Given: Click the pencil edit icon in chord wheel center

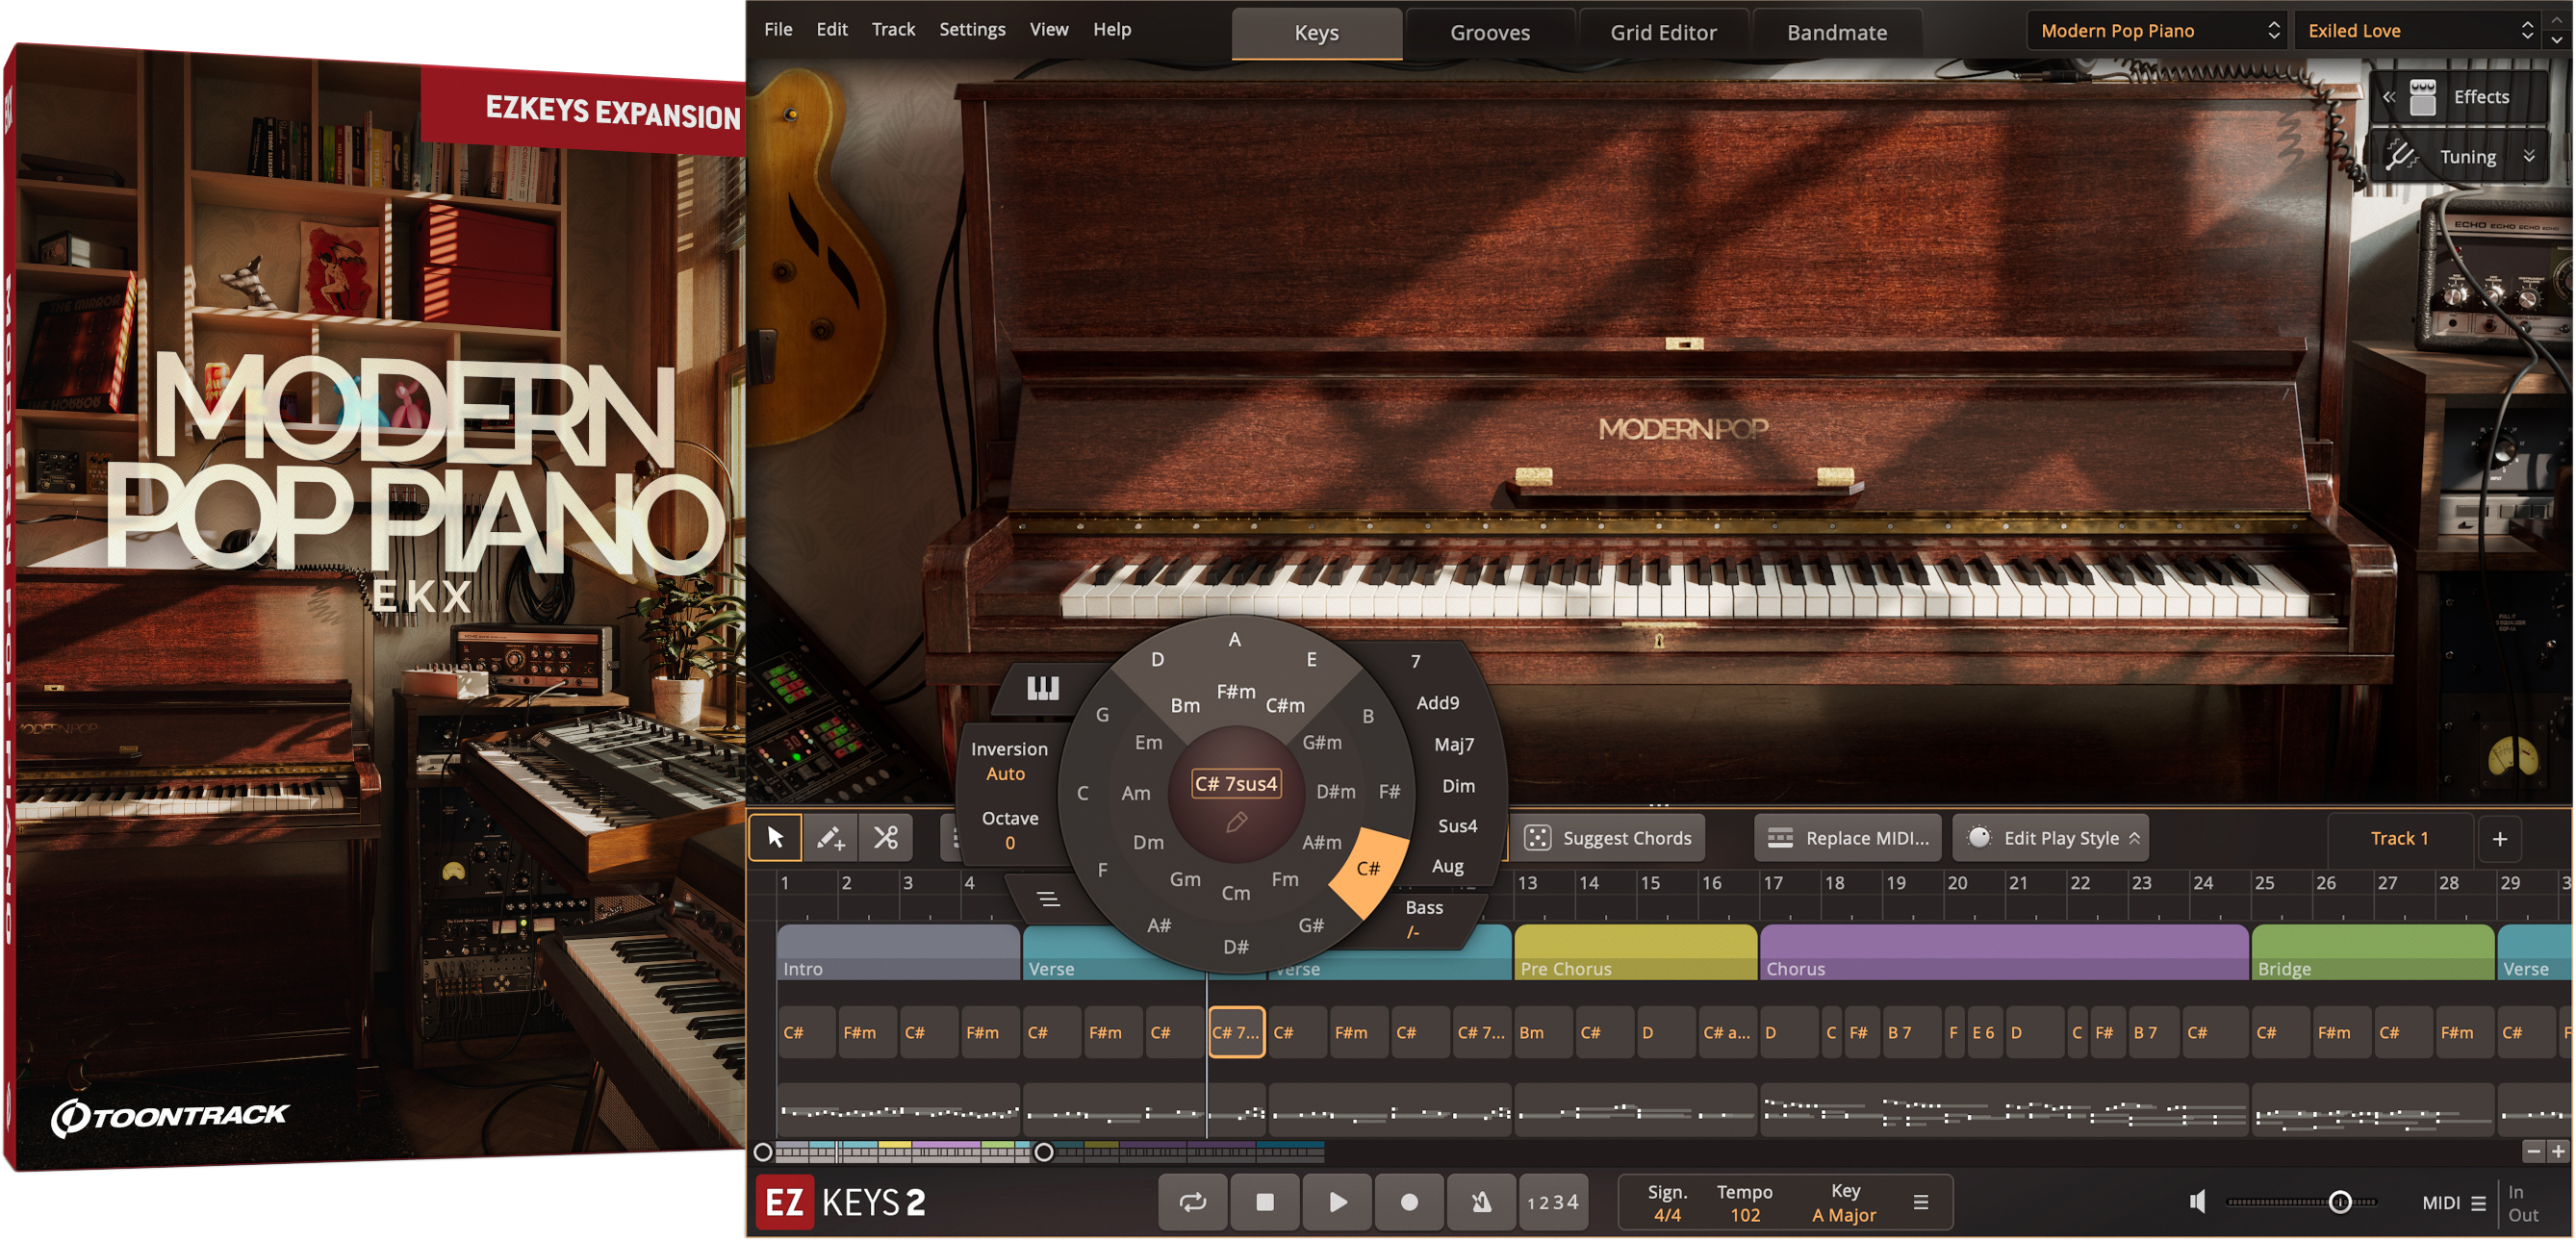Looking at the screenshot, I should 1236,823.
